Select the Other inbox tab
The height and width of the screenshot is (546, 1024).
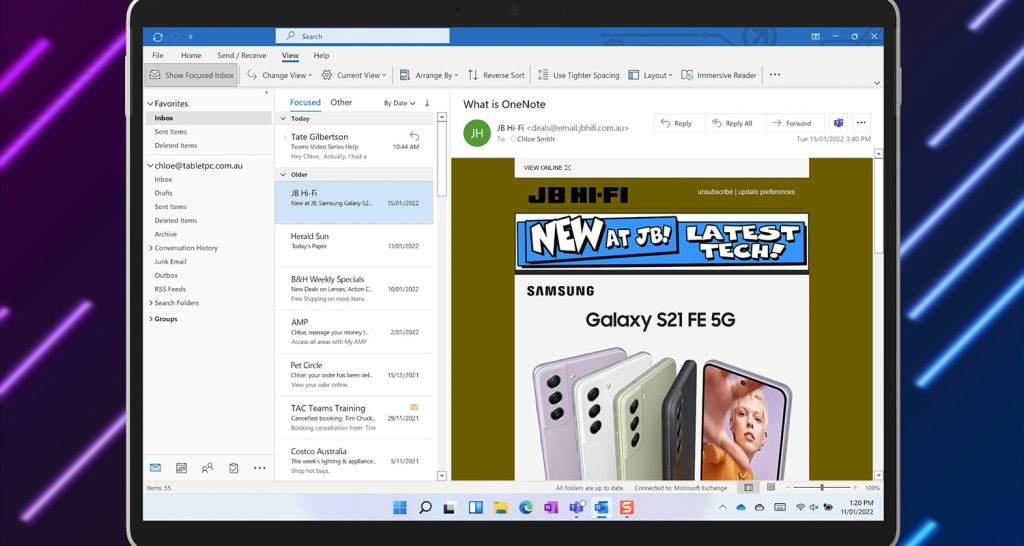341,103
